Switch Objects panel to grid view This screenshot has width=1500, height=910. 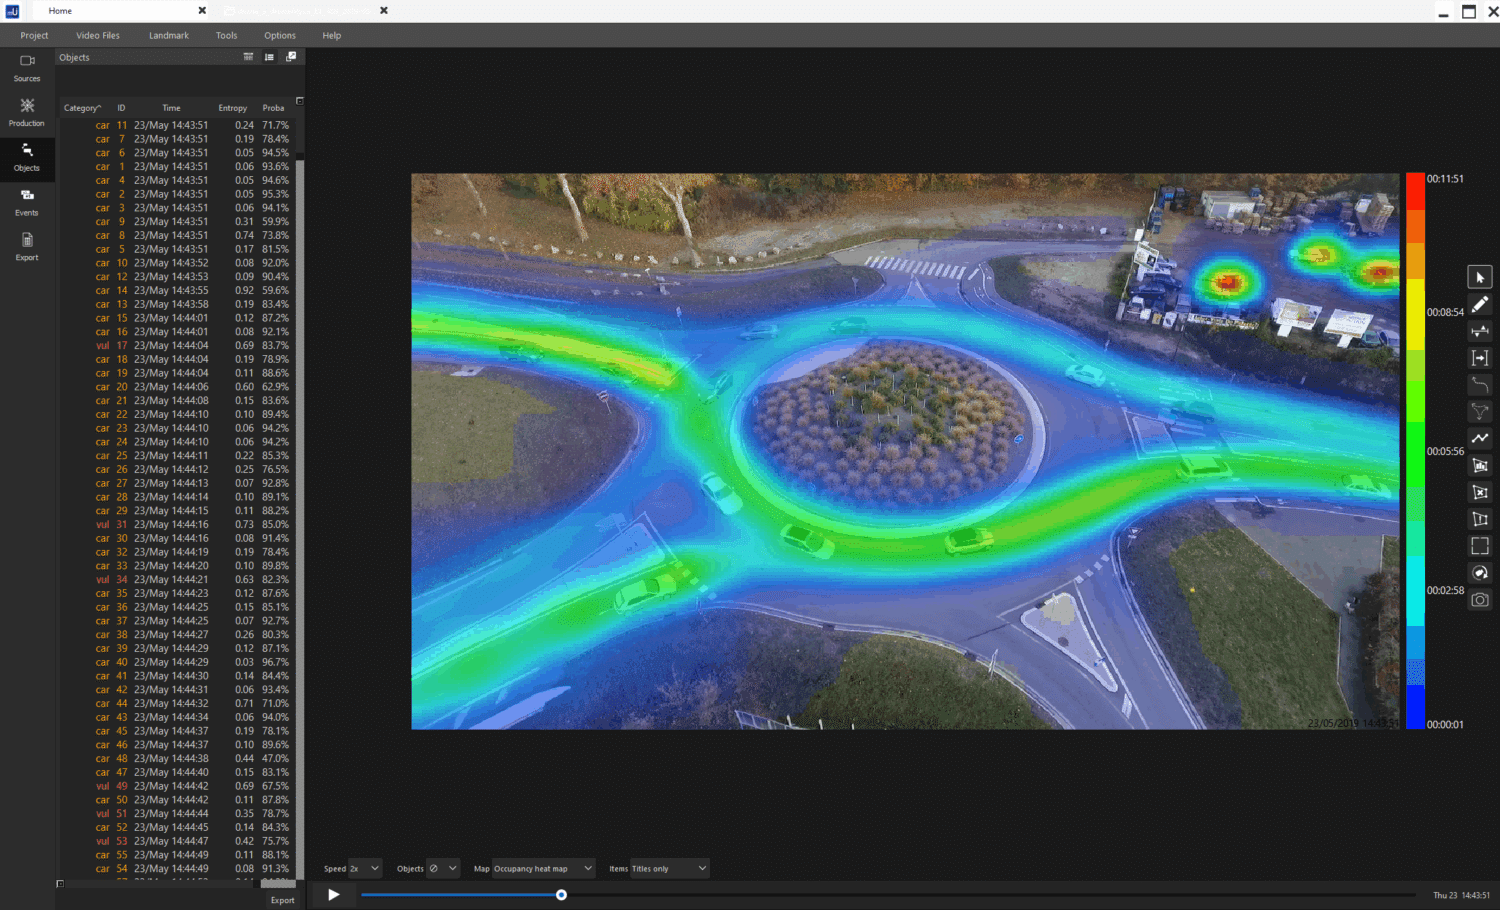[248, 57]
